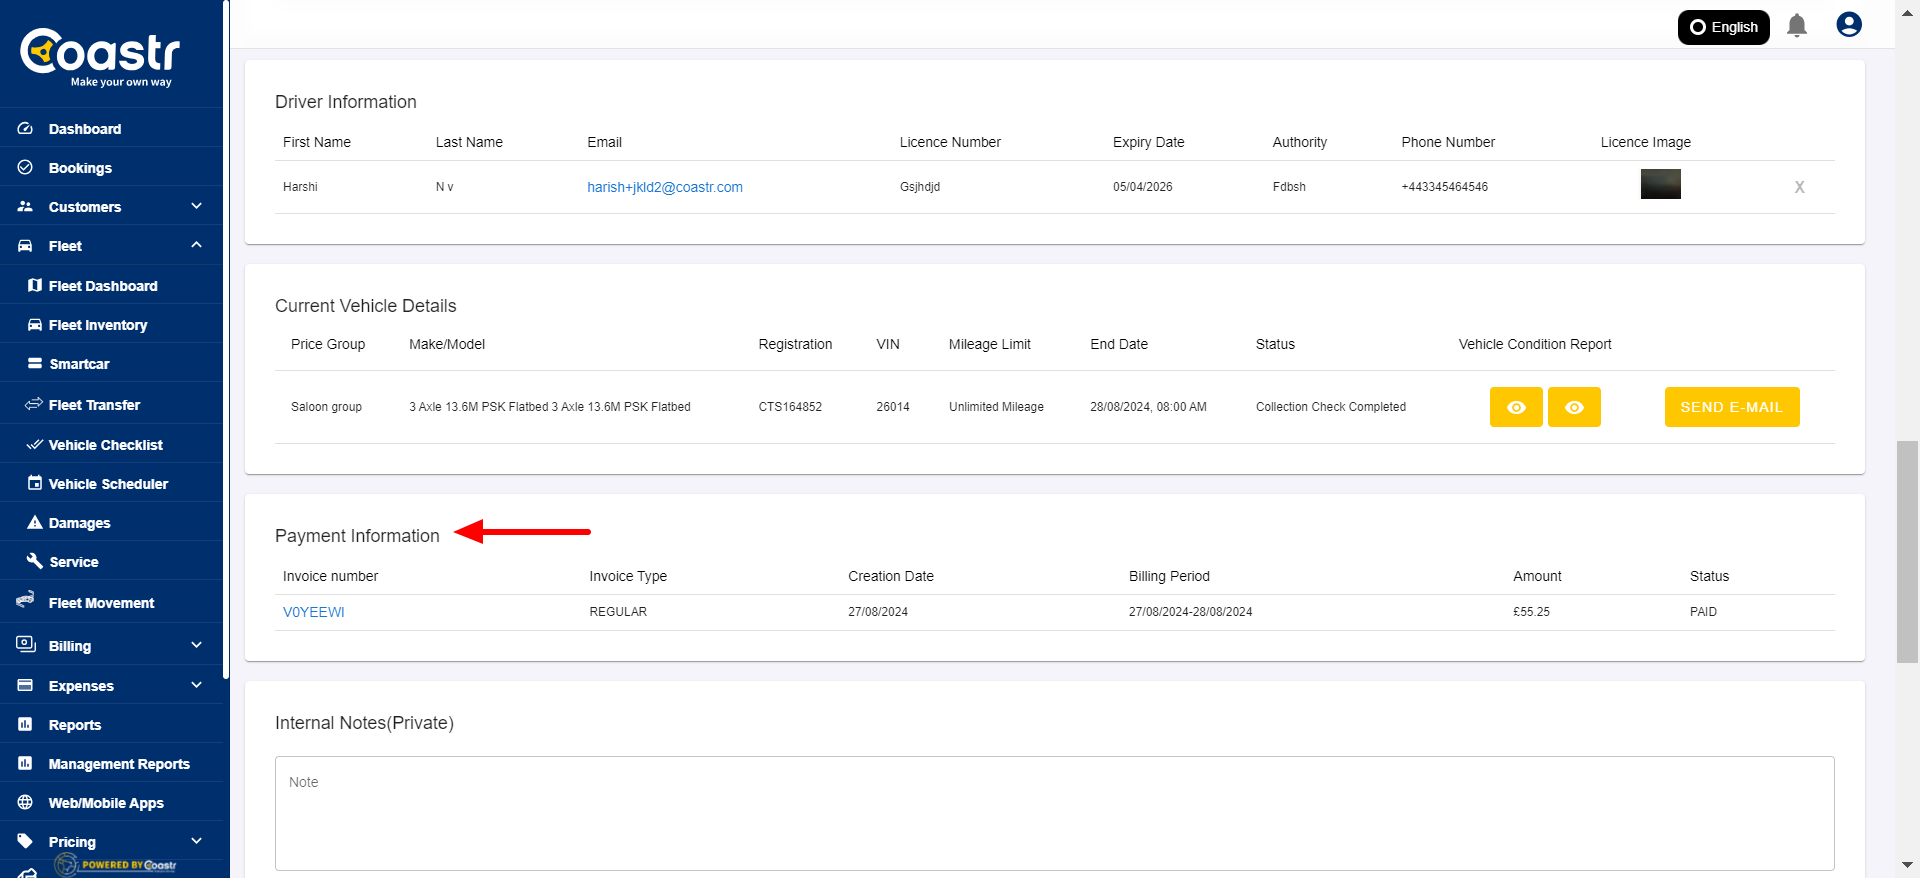Expand the Billing submenu chevron
The image size is (1920, 878).
(196, 646)
